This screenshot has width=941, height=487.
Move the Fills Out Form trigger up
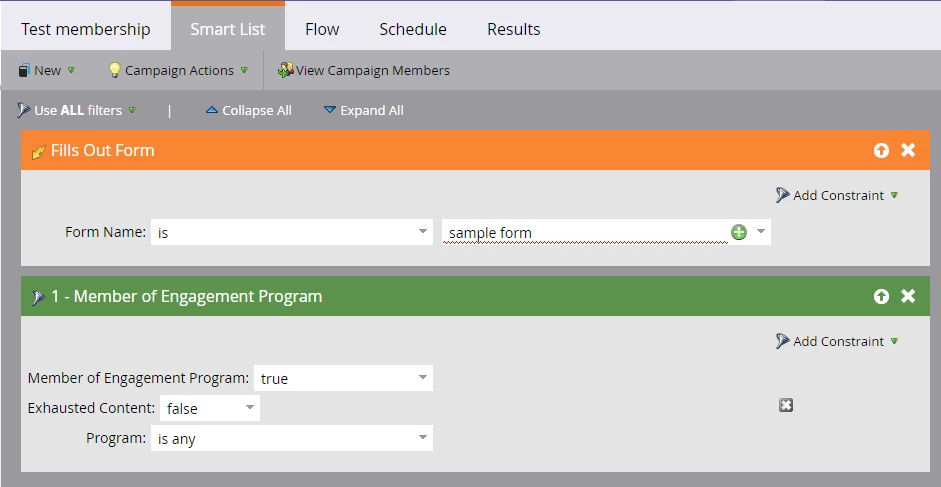(x=881, y=150)
